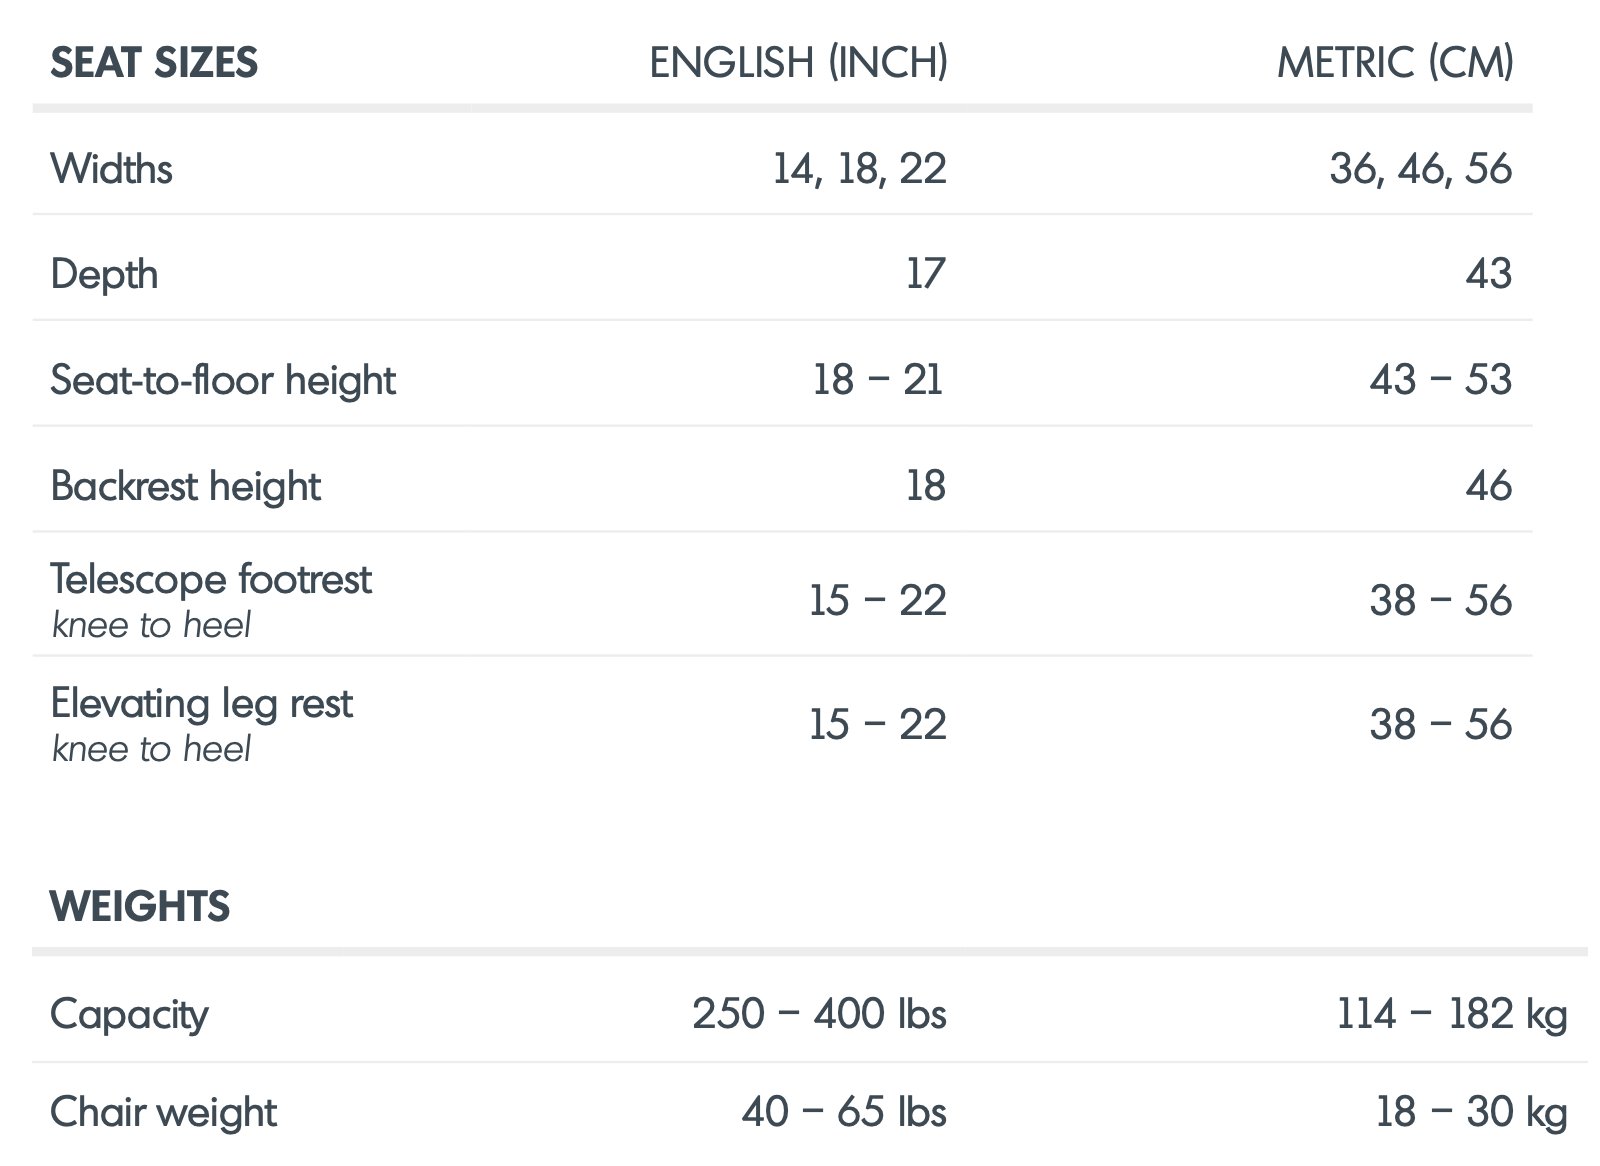This screenshot has width=1600, height=1166.
Task: Click the Depth inch value 17
Action: tap(925, 274)
